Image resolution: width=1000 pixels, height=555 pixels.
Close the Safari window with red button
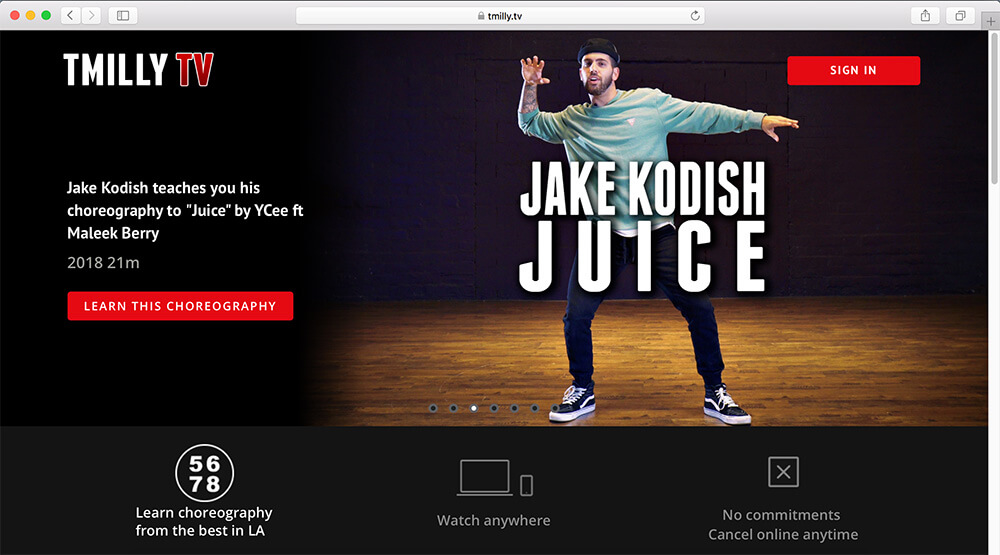(15, 15)
